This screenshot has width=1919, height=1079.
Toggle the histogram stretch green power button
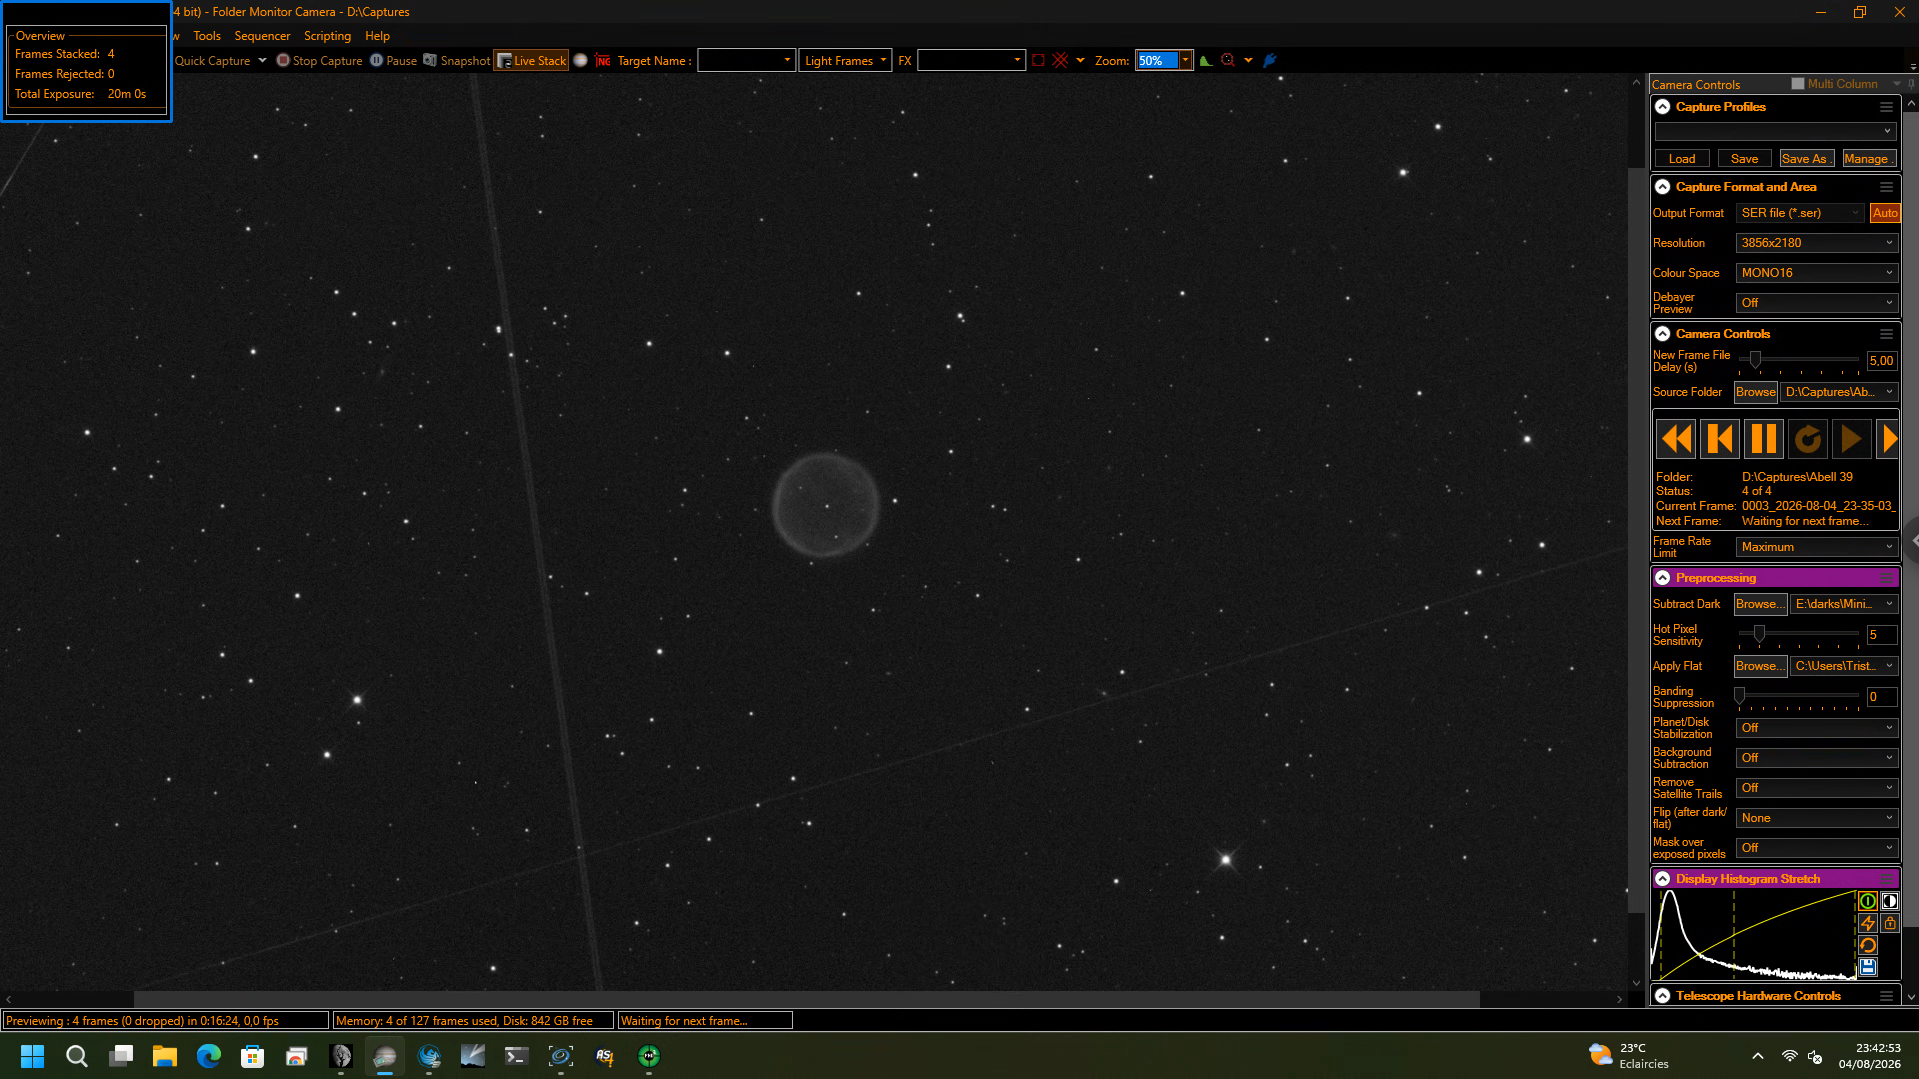[1867, 901]
